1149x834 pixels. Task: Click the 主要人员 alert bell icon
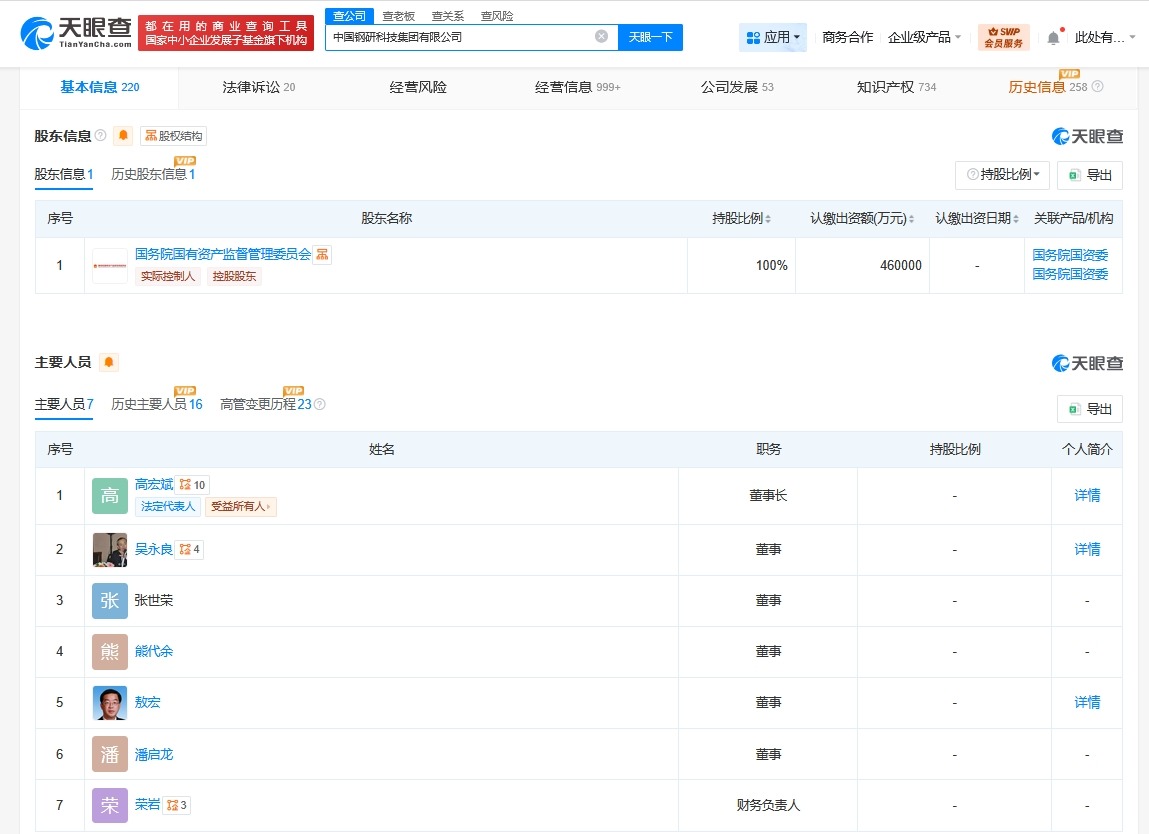tap(108, 362)
